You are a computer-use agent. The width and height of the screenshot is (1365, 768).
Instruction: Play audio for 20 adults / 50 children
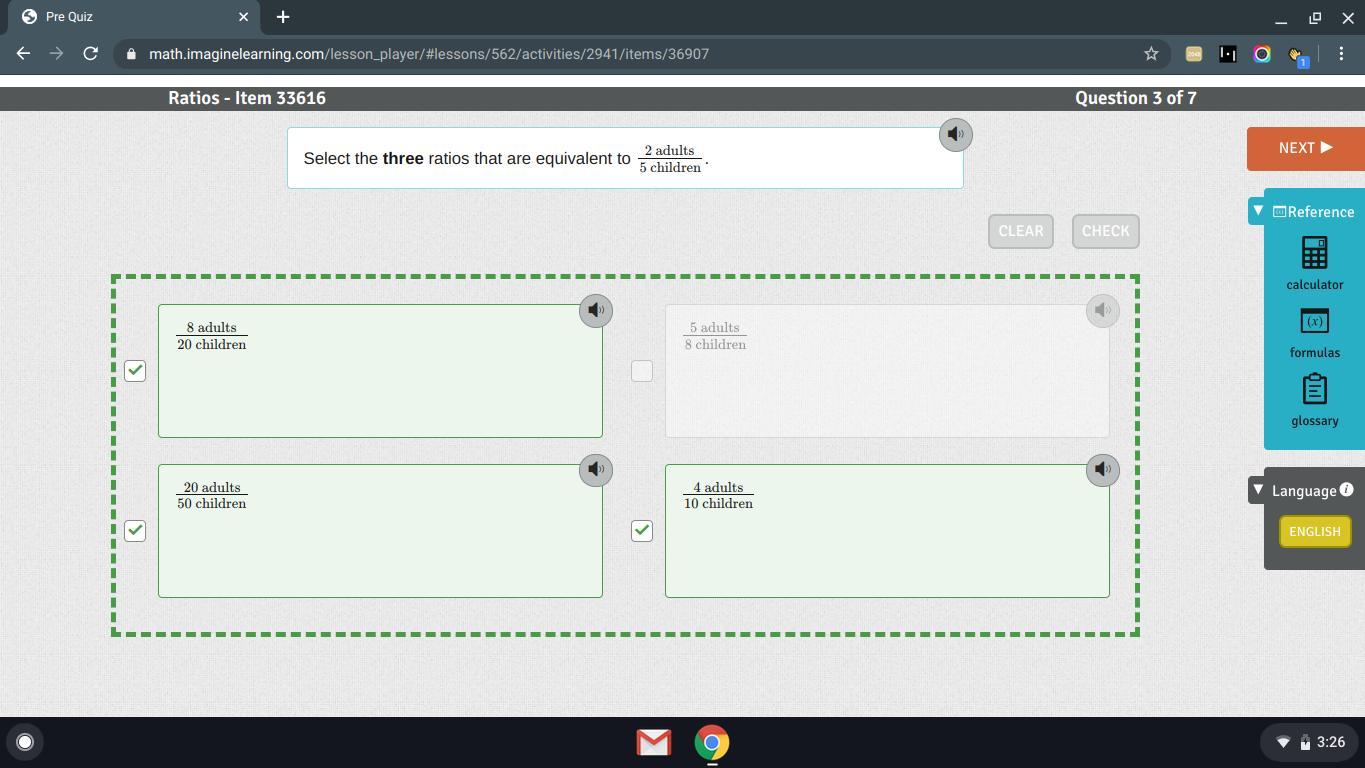pos(596,469)
